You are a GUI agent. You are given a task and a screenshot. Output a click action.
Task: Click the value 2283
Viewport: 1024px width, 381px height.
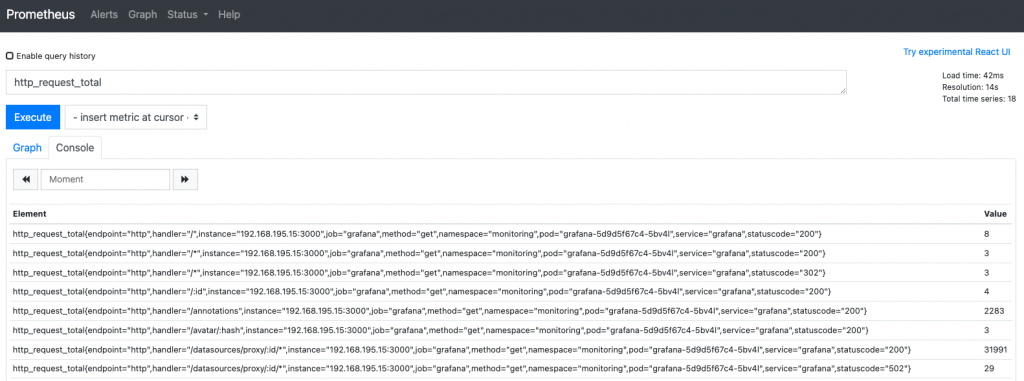[994, 310]
